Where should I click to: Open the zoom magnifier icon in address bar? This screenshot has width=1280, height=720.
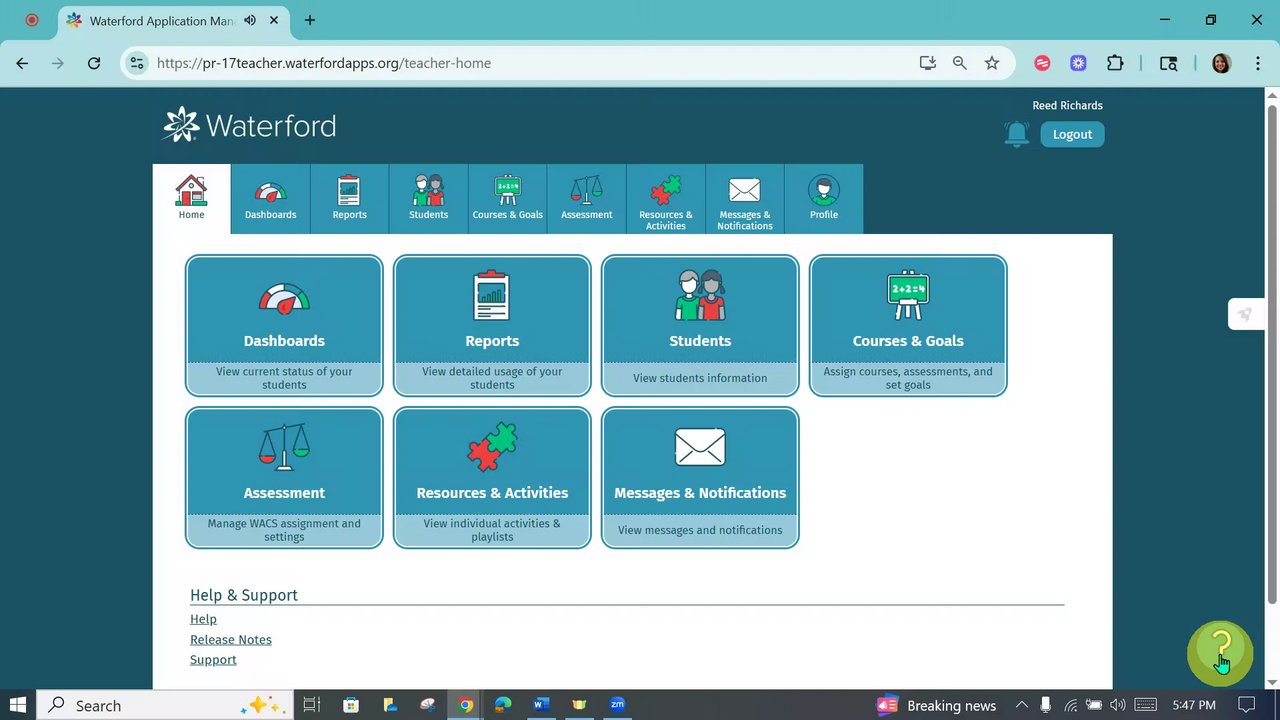tap(960, 63)
